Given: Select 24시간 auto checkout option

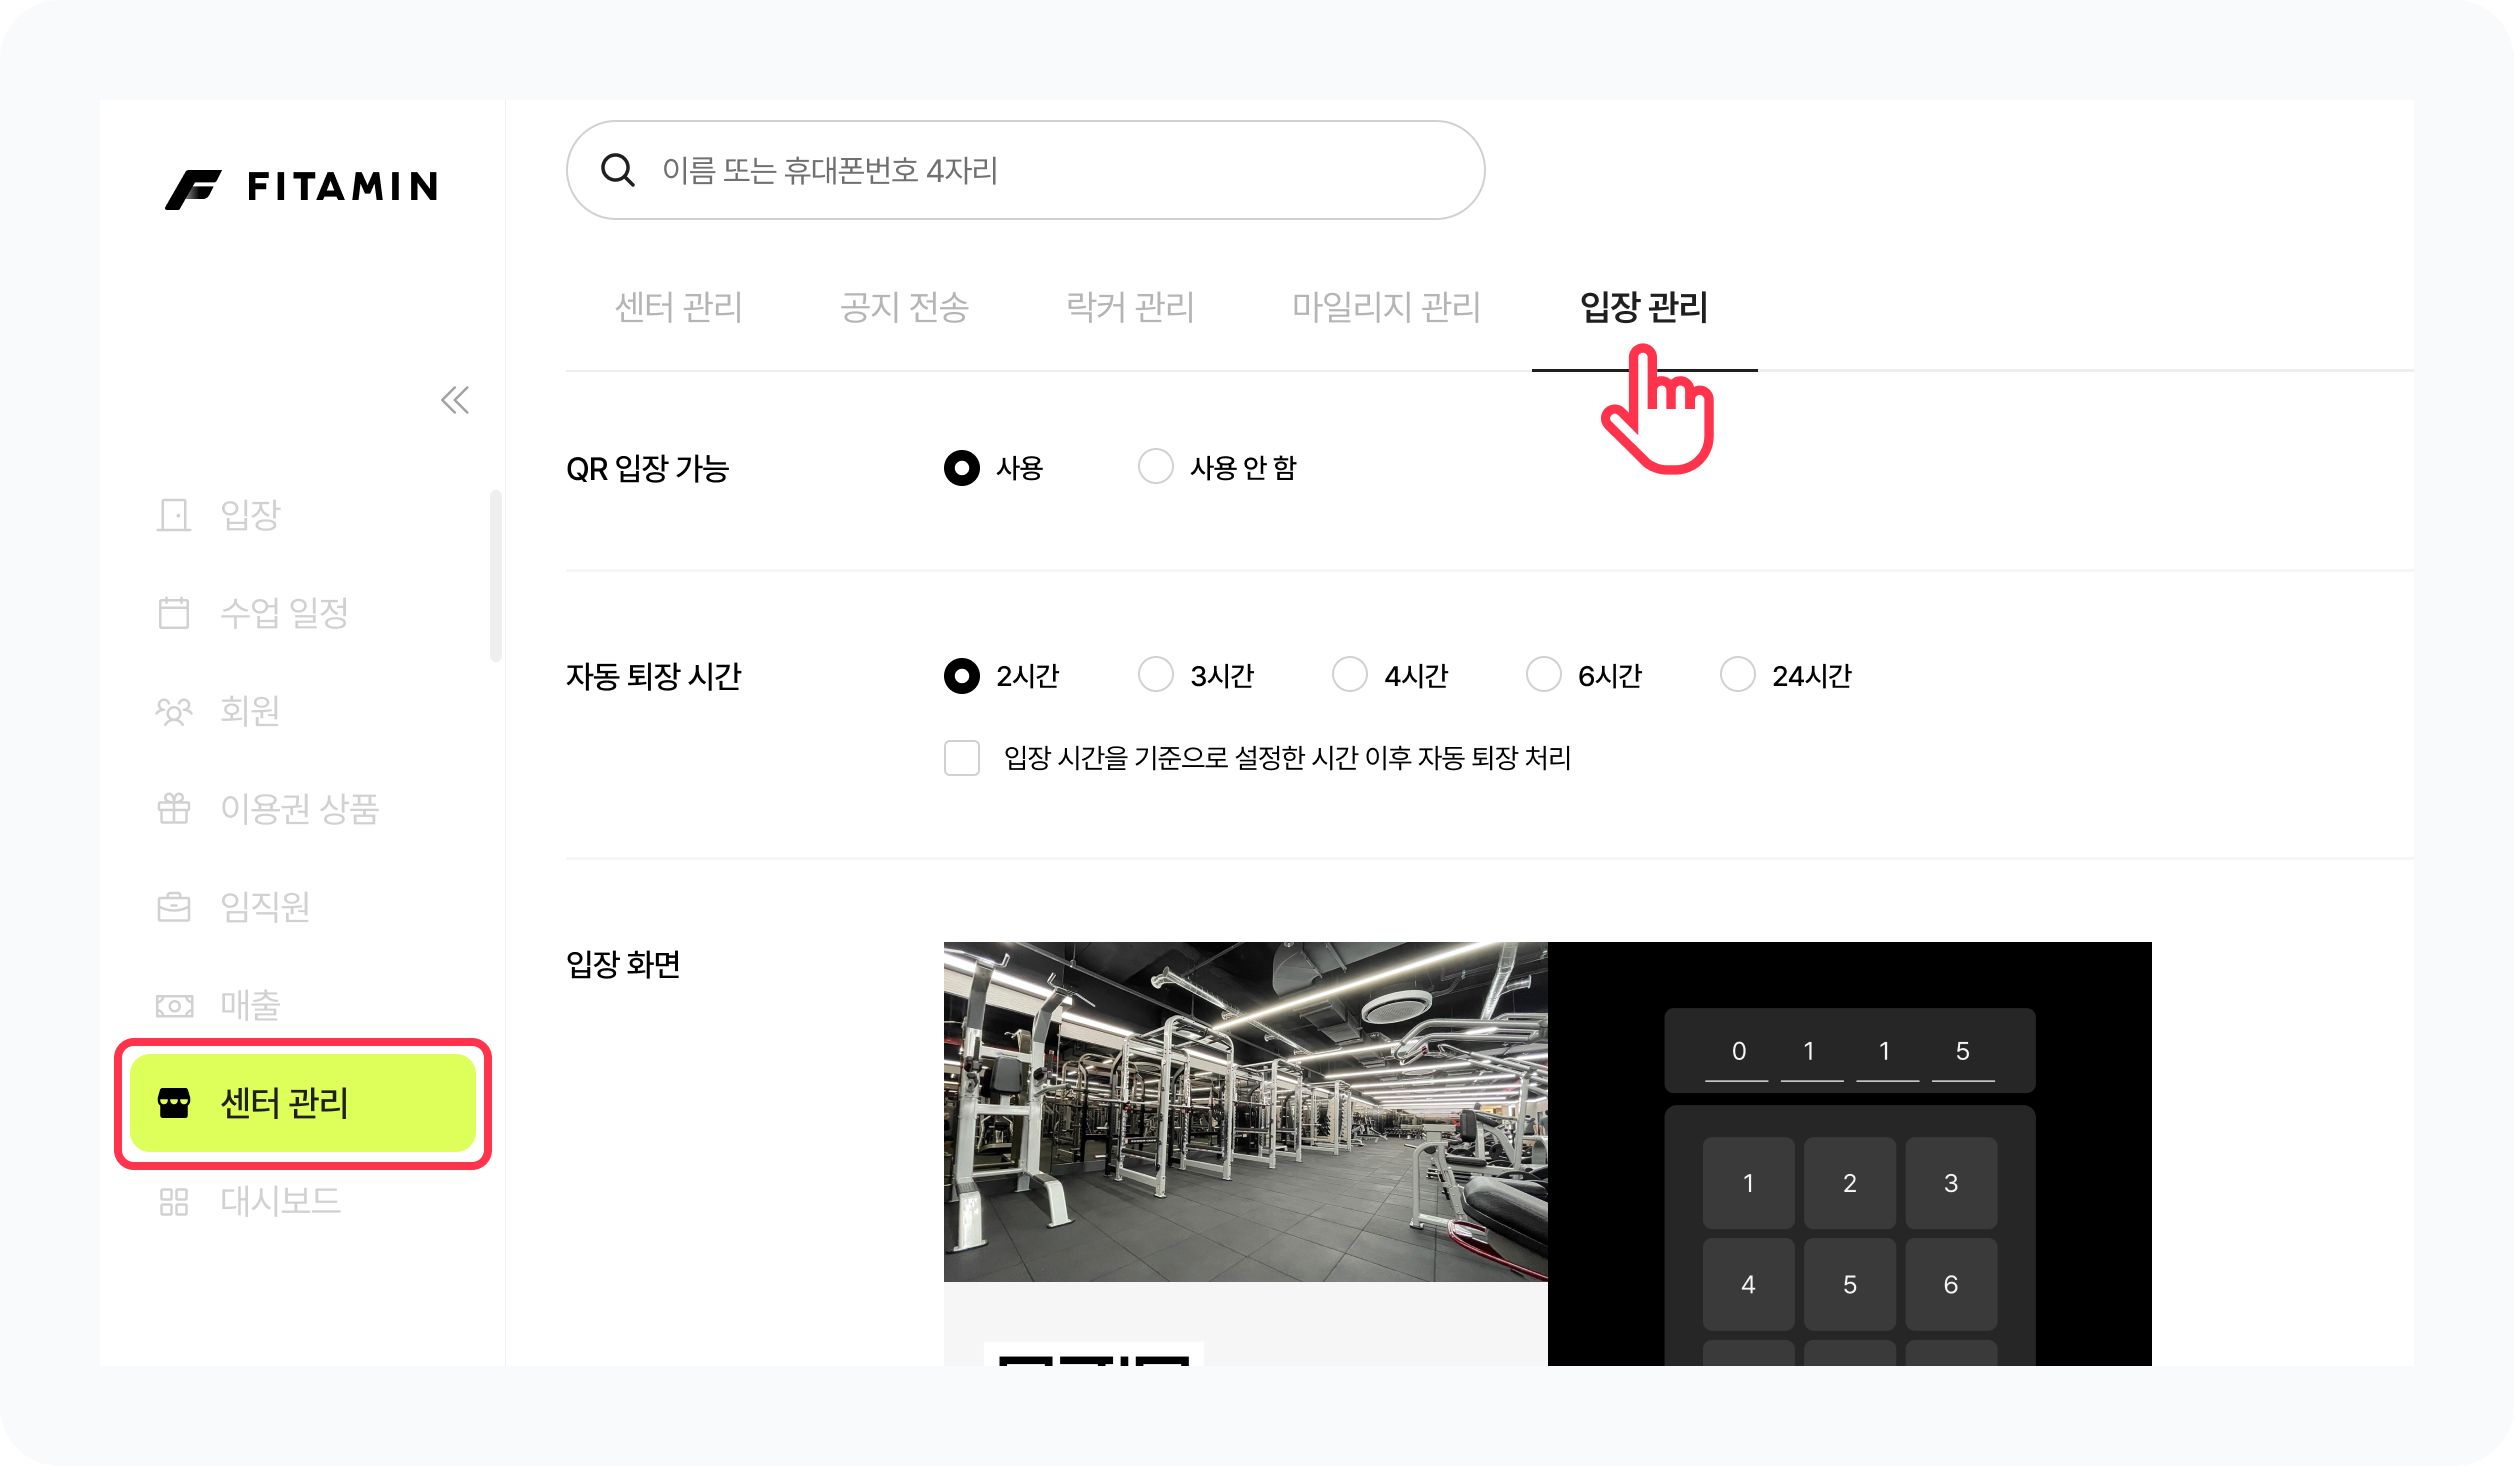Looking at the screenshot, I should pyautogui.click(x=1737, y=675).
